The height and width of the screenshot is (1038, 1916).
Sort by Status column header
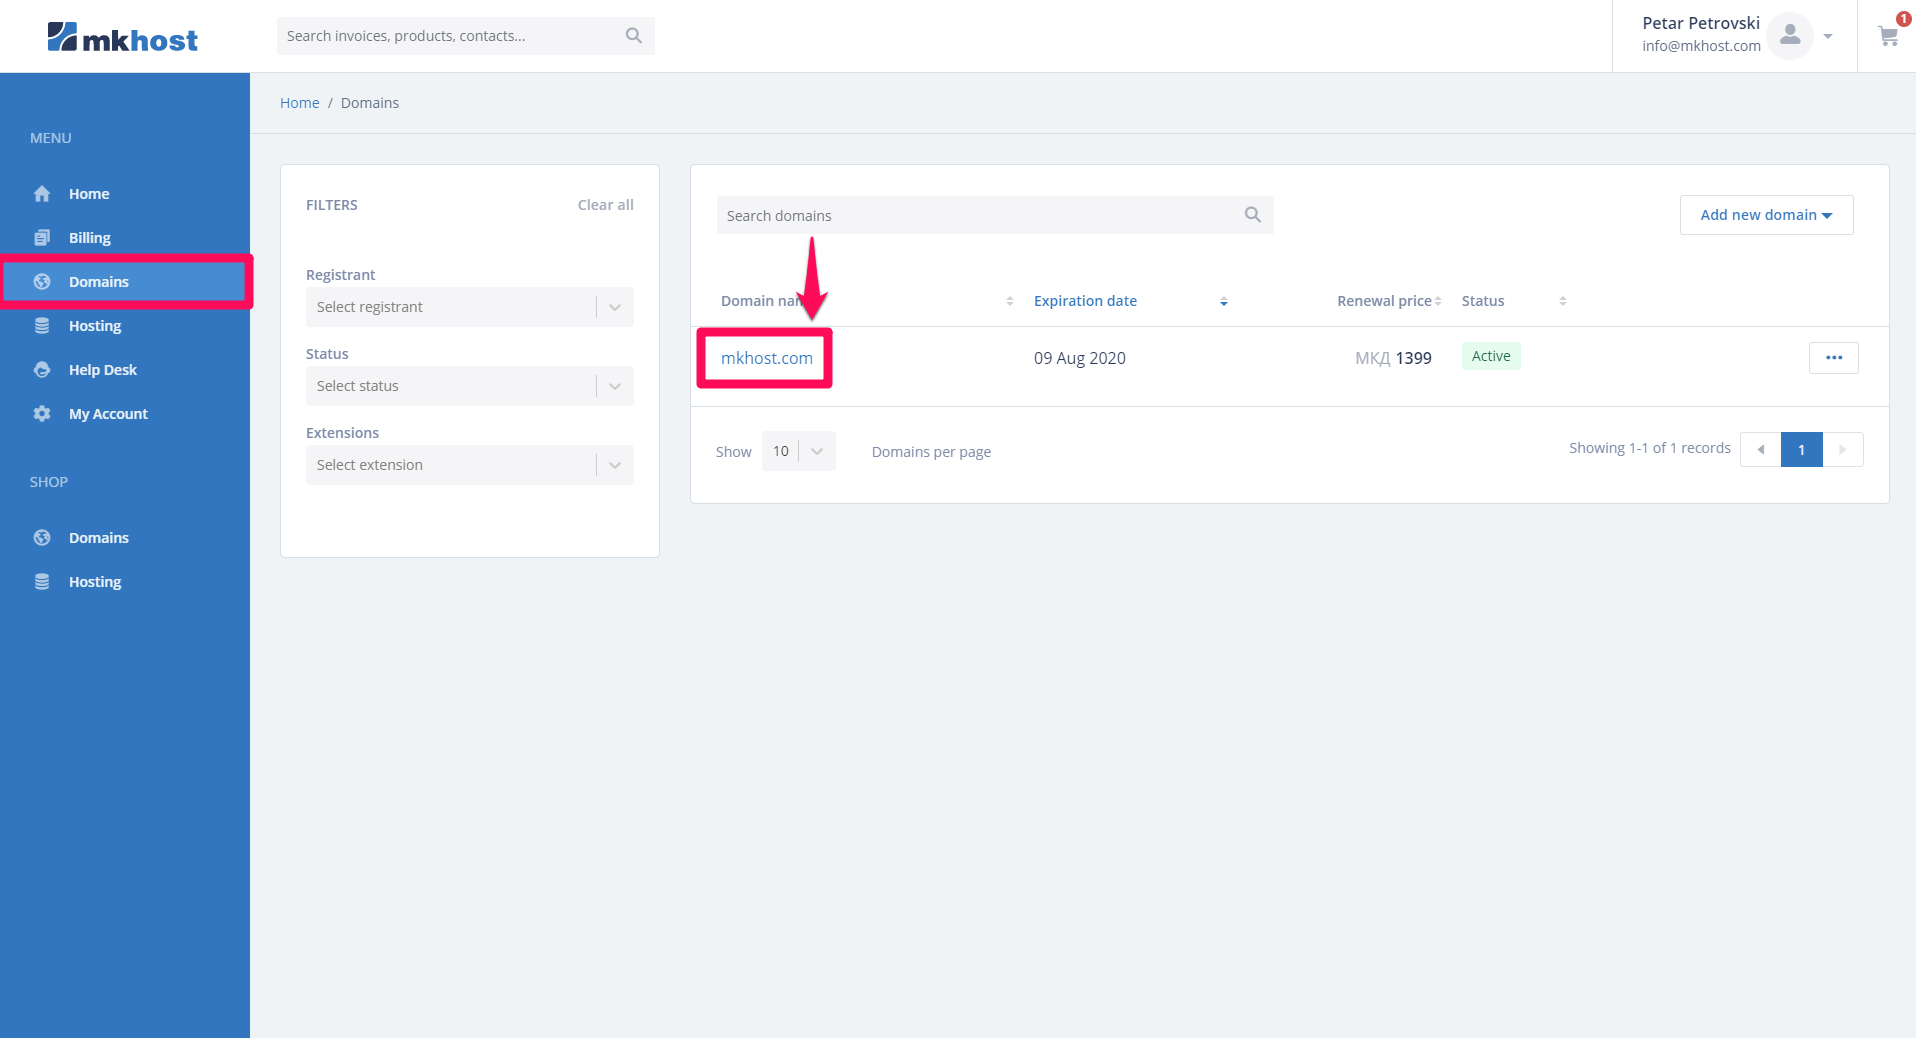click(1483, 301)
